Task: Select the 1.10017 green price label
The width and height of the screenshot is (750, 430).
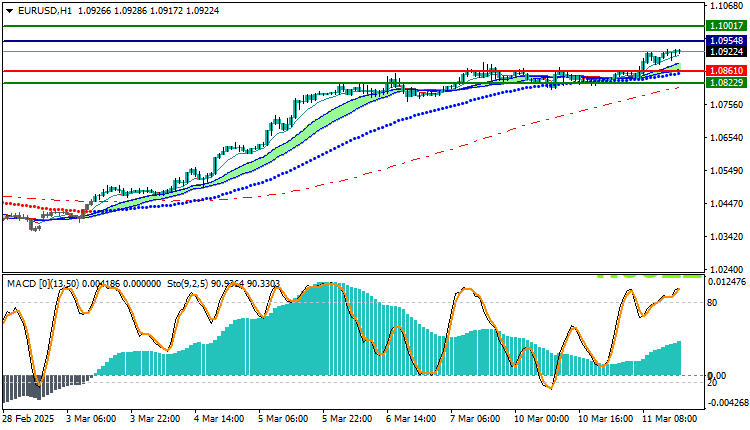Action: click(x=727, y=26)
